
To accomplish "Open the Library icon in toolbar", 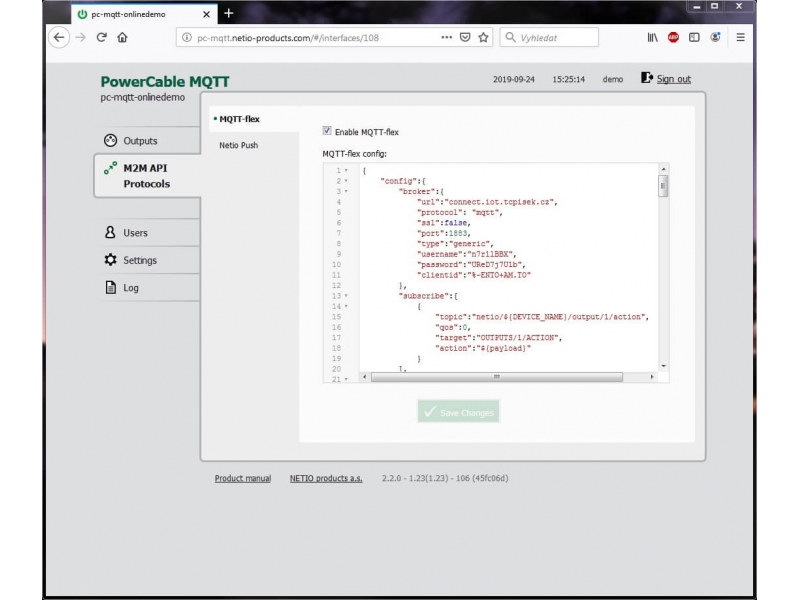I will pos(653,37).
